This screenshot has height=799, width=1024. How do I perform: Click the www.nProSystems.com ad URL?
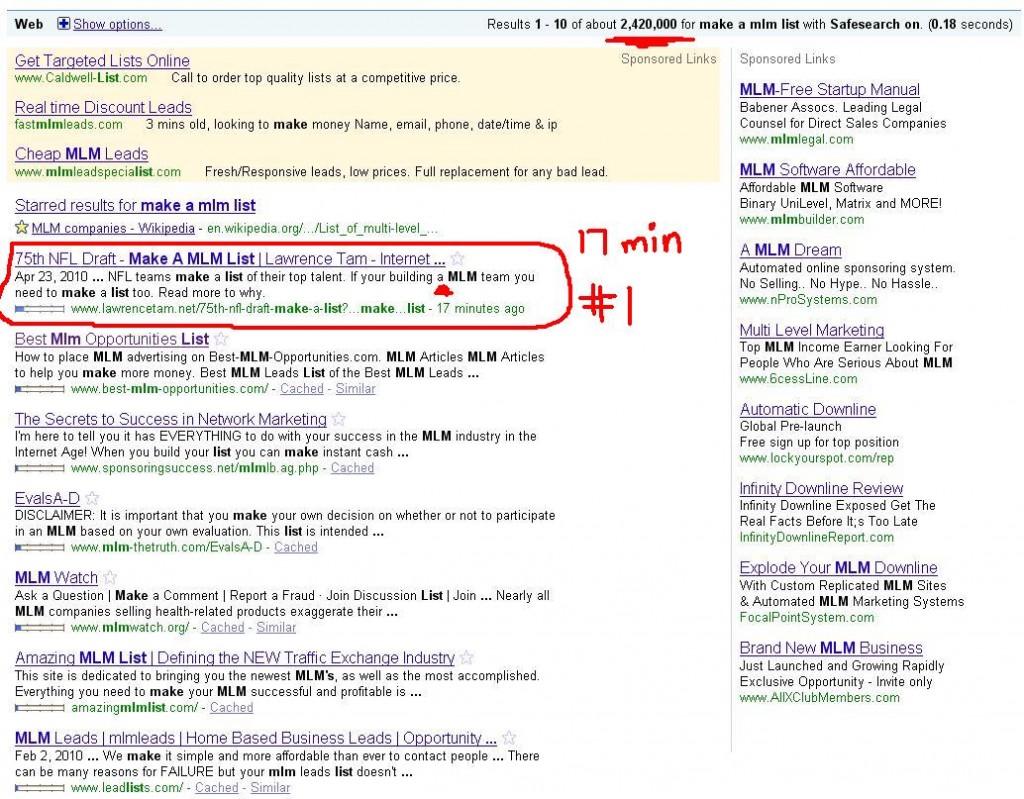pyautogui.click(x=808, y=300)
